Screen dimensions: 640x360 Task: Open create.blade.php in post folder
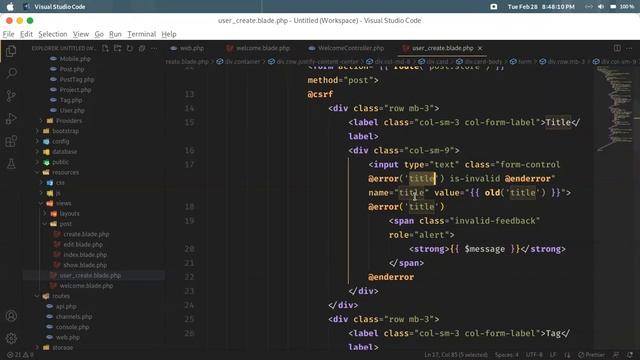(86, 234)
